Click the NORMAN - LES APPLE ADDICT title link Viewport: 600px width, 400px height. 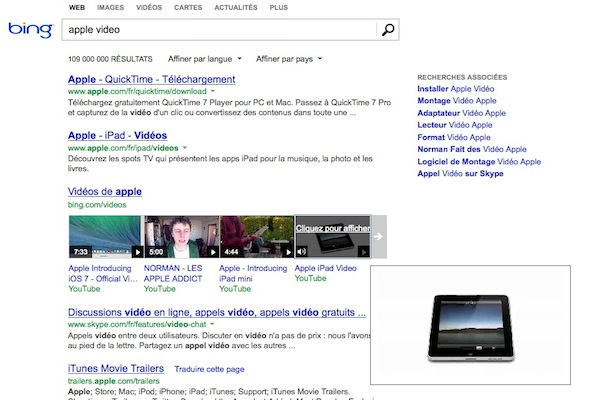pyautogui.click(x=173, y=273)
